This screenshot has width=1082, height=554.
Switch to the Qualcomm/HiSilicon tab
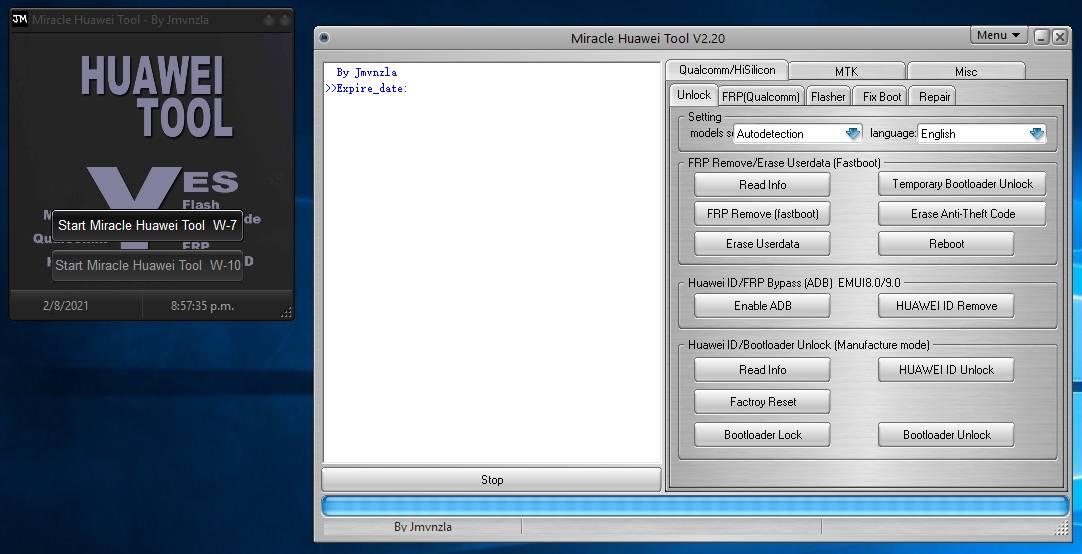pyautogui.click(x=727, y=70)
